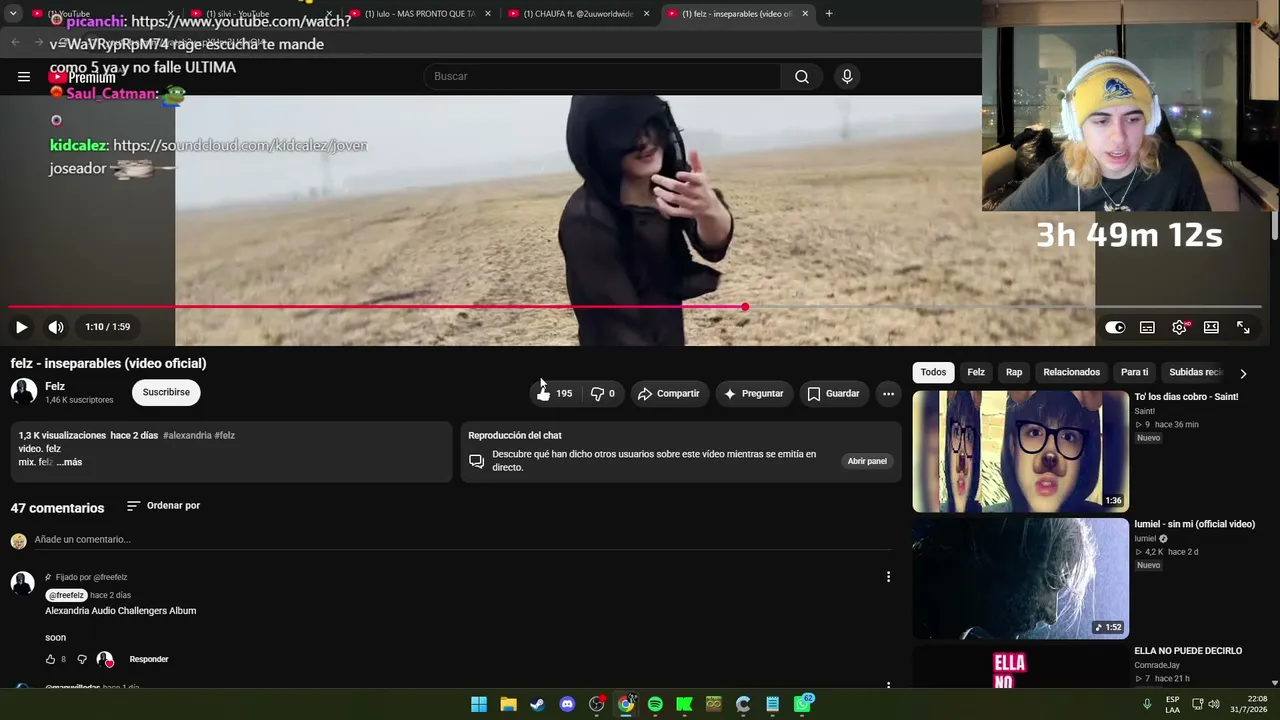Image resolution: width=1280 pixels, height=720 pixels.
Task: Open the browser tab search dropdown
Action: click(x=13, y=14)
